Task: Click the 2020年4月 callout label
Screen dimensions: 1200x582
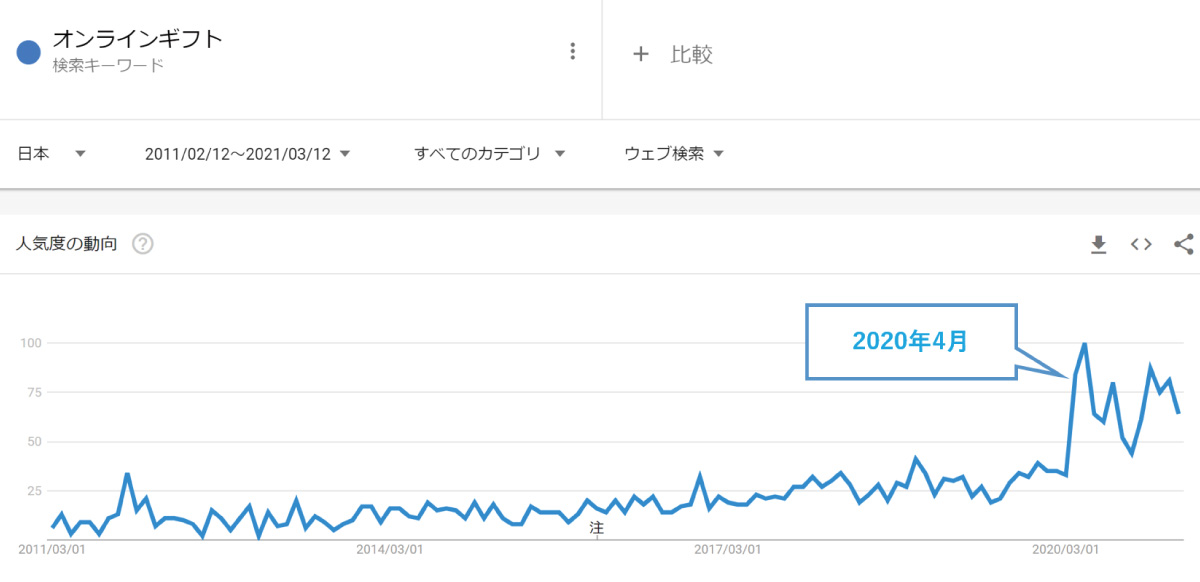Action: [910, 341]
